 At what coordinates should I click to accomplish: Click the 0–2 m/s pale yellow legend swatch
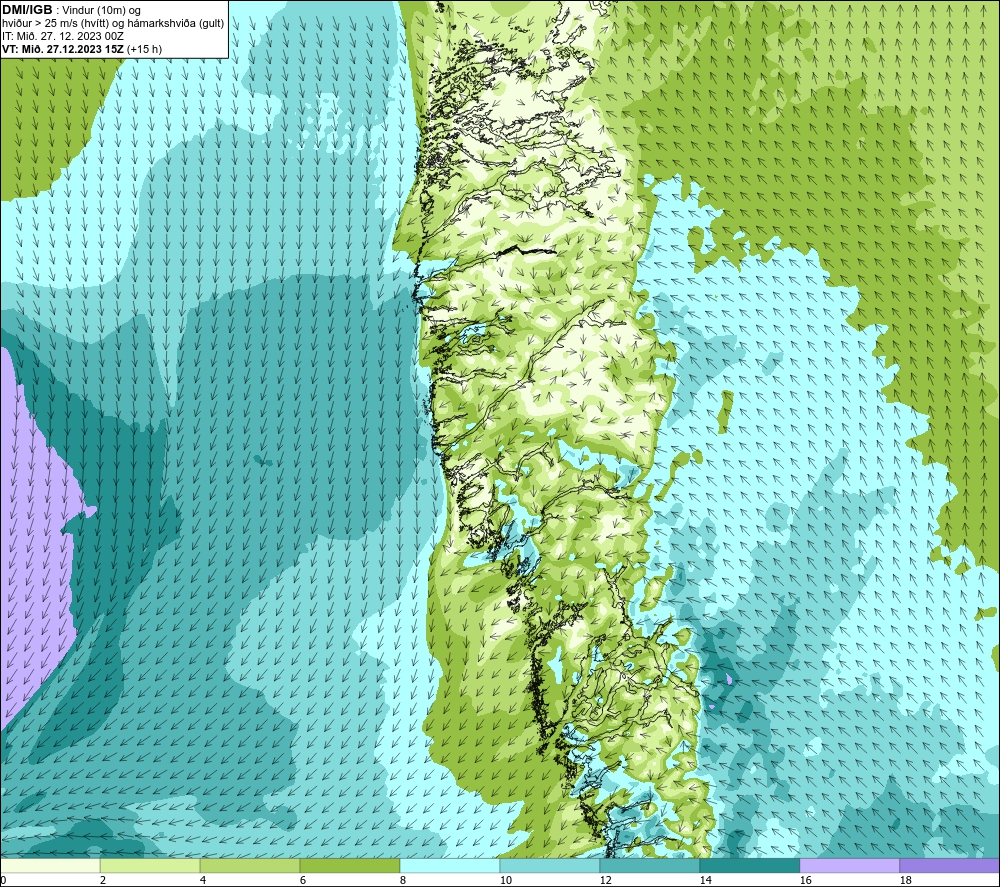pyautogui.click(x=50, y=865)
